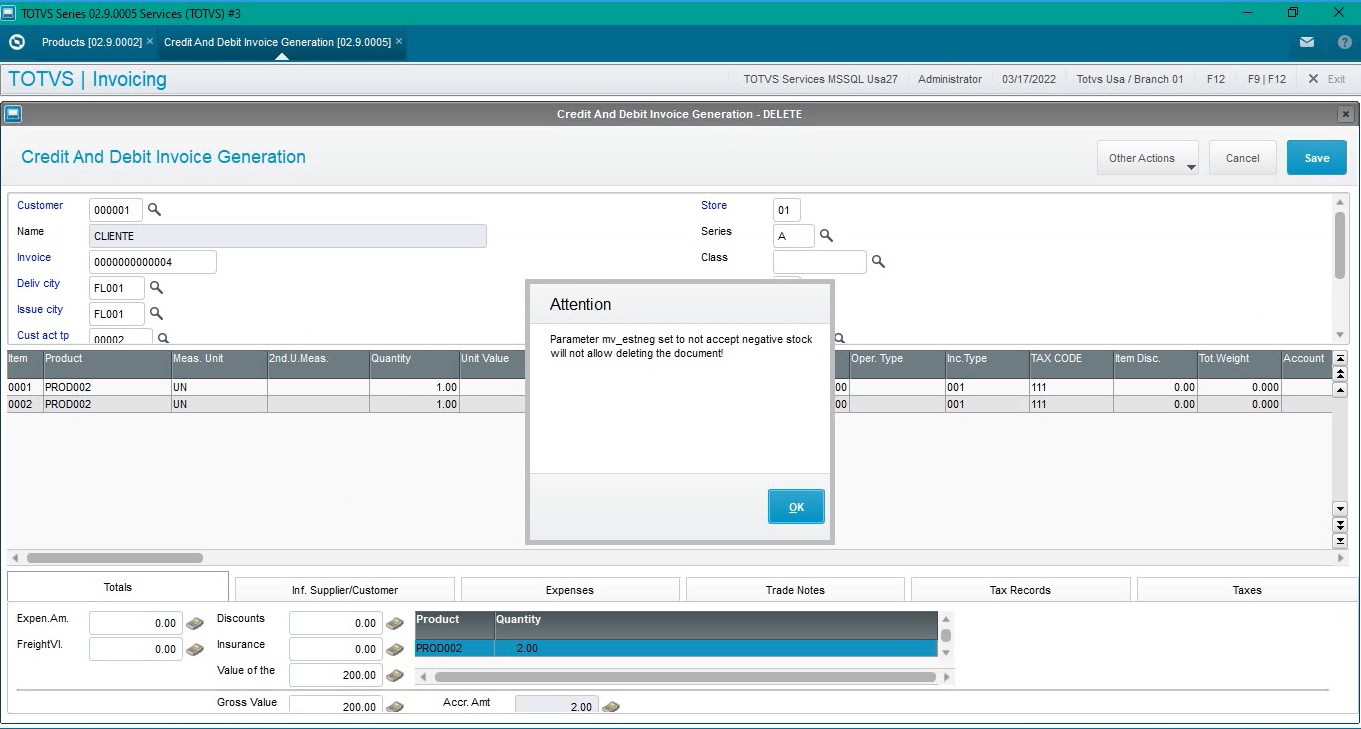Switch to the Trade Notes tab
Screen dimensions: 1361x729
(x=795, y=590)
